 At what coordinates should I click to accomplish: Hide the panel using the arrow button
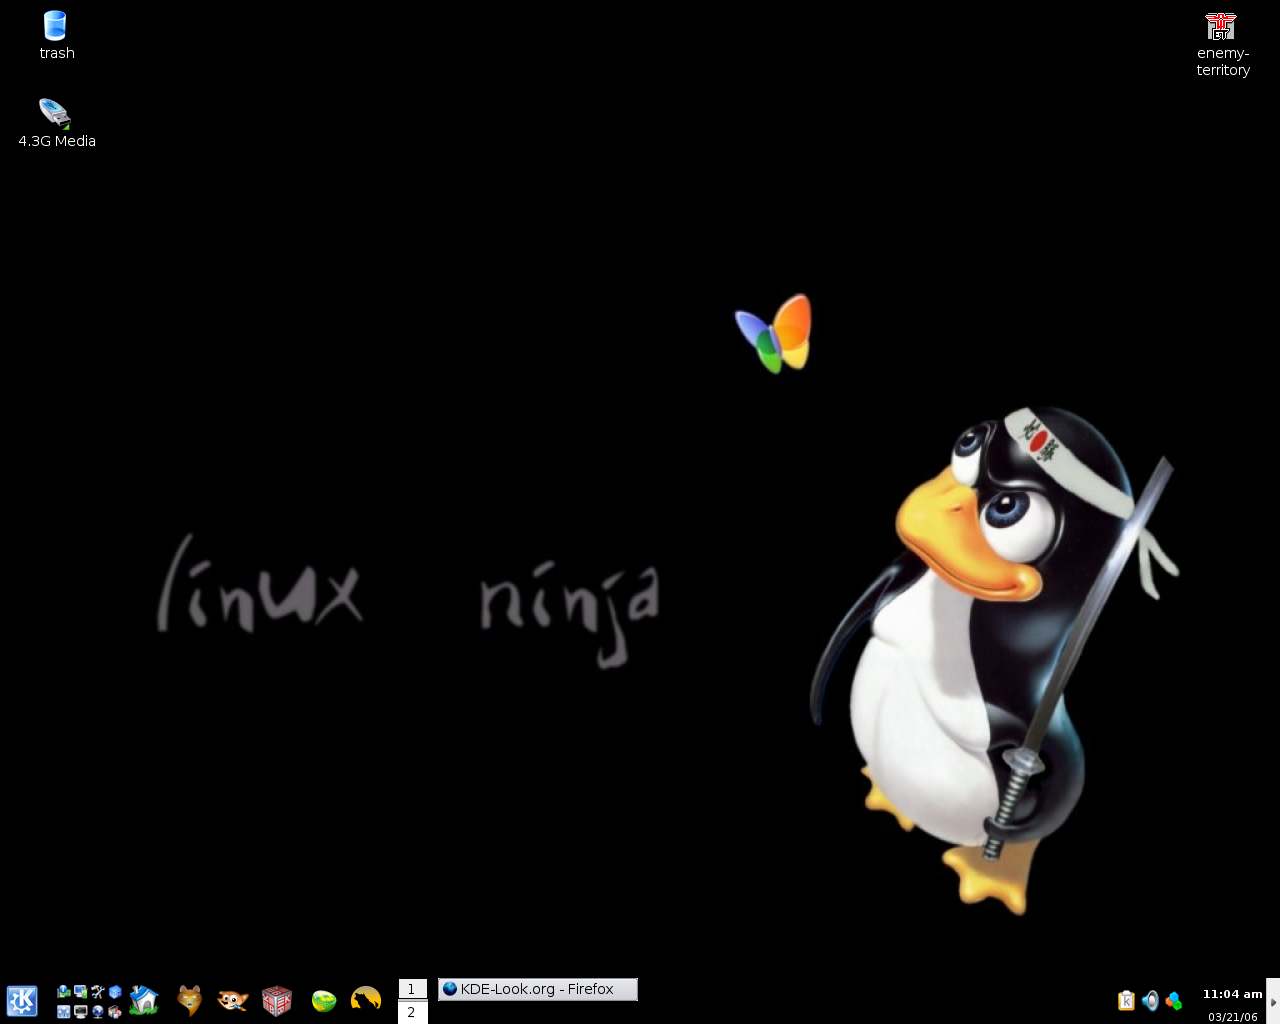(x=1273, y=1001)
